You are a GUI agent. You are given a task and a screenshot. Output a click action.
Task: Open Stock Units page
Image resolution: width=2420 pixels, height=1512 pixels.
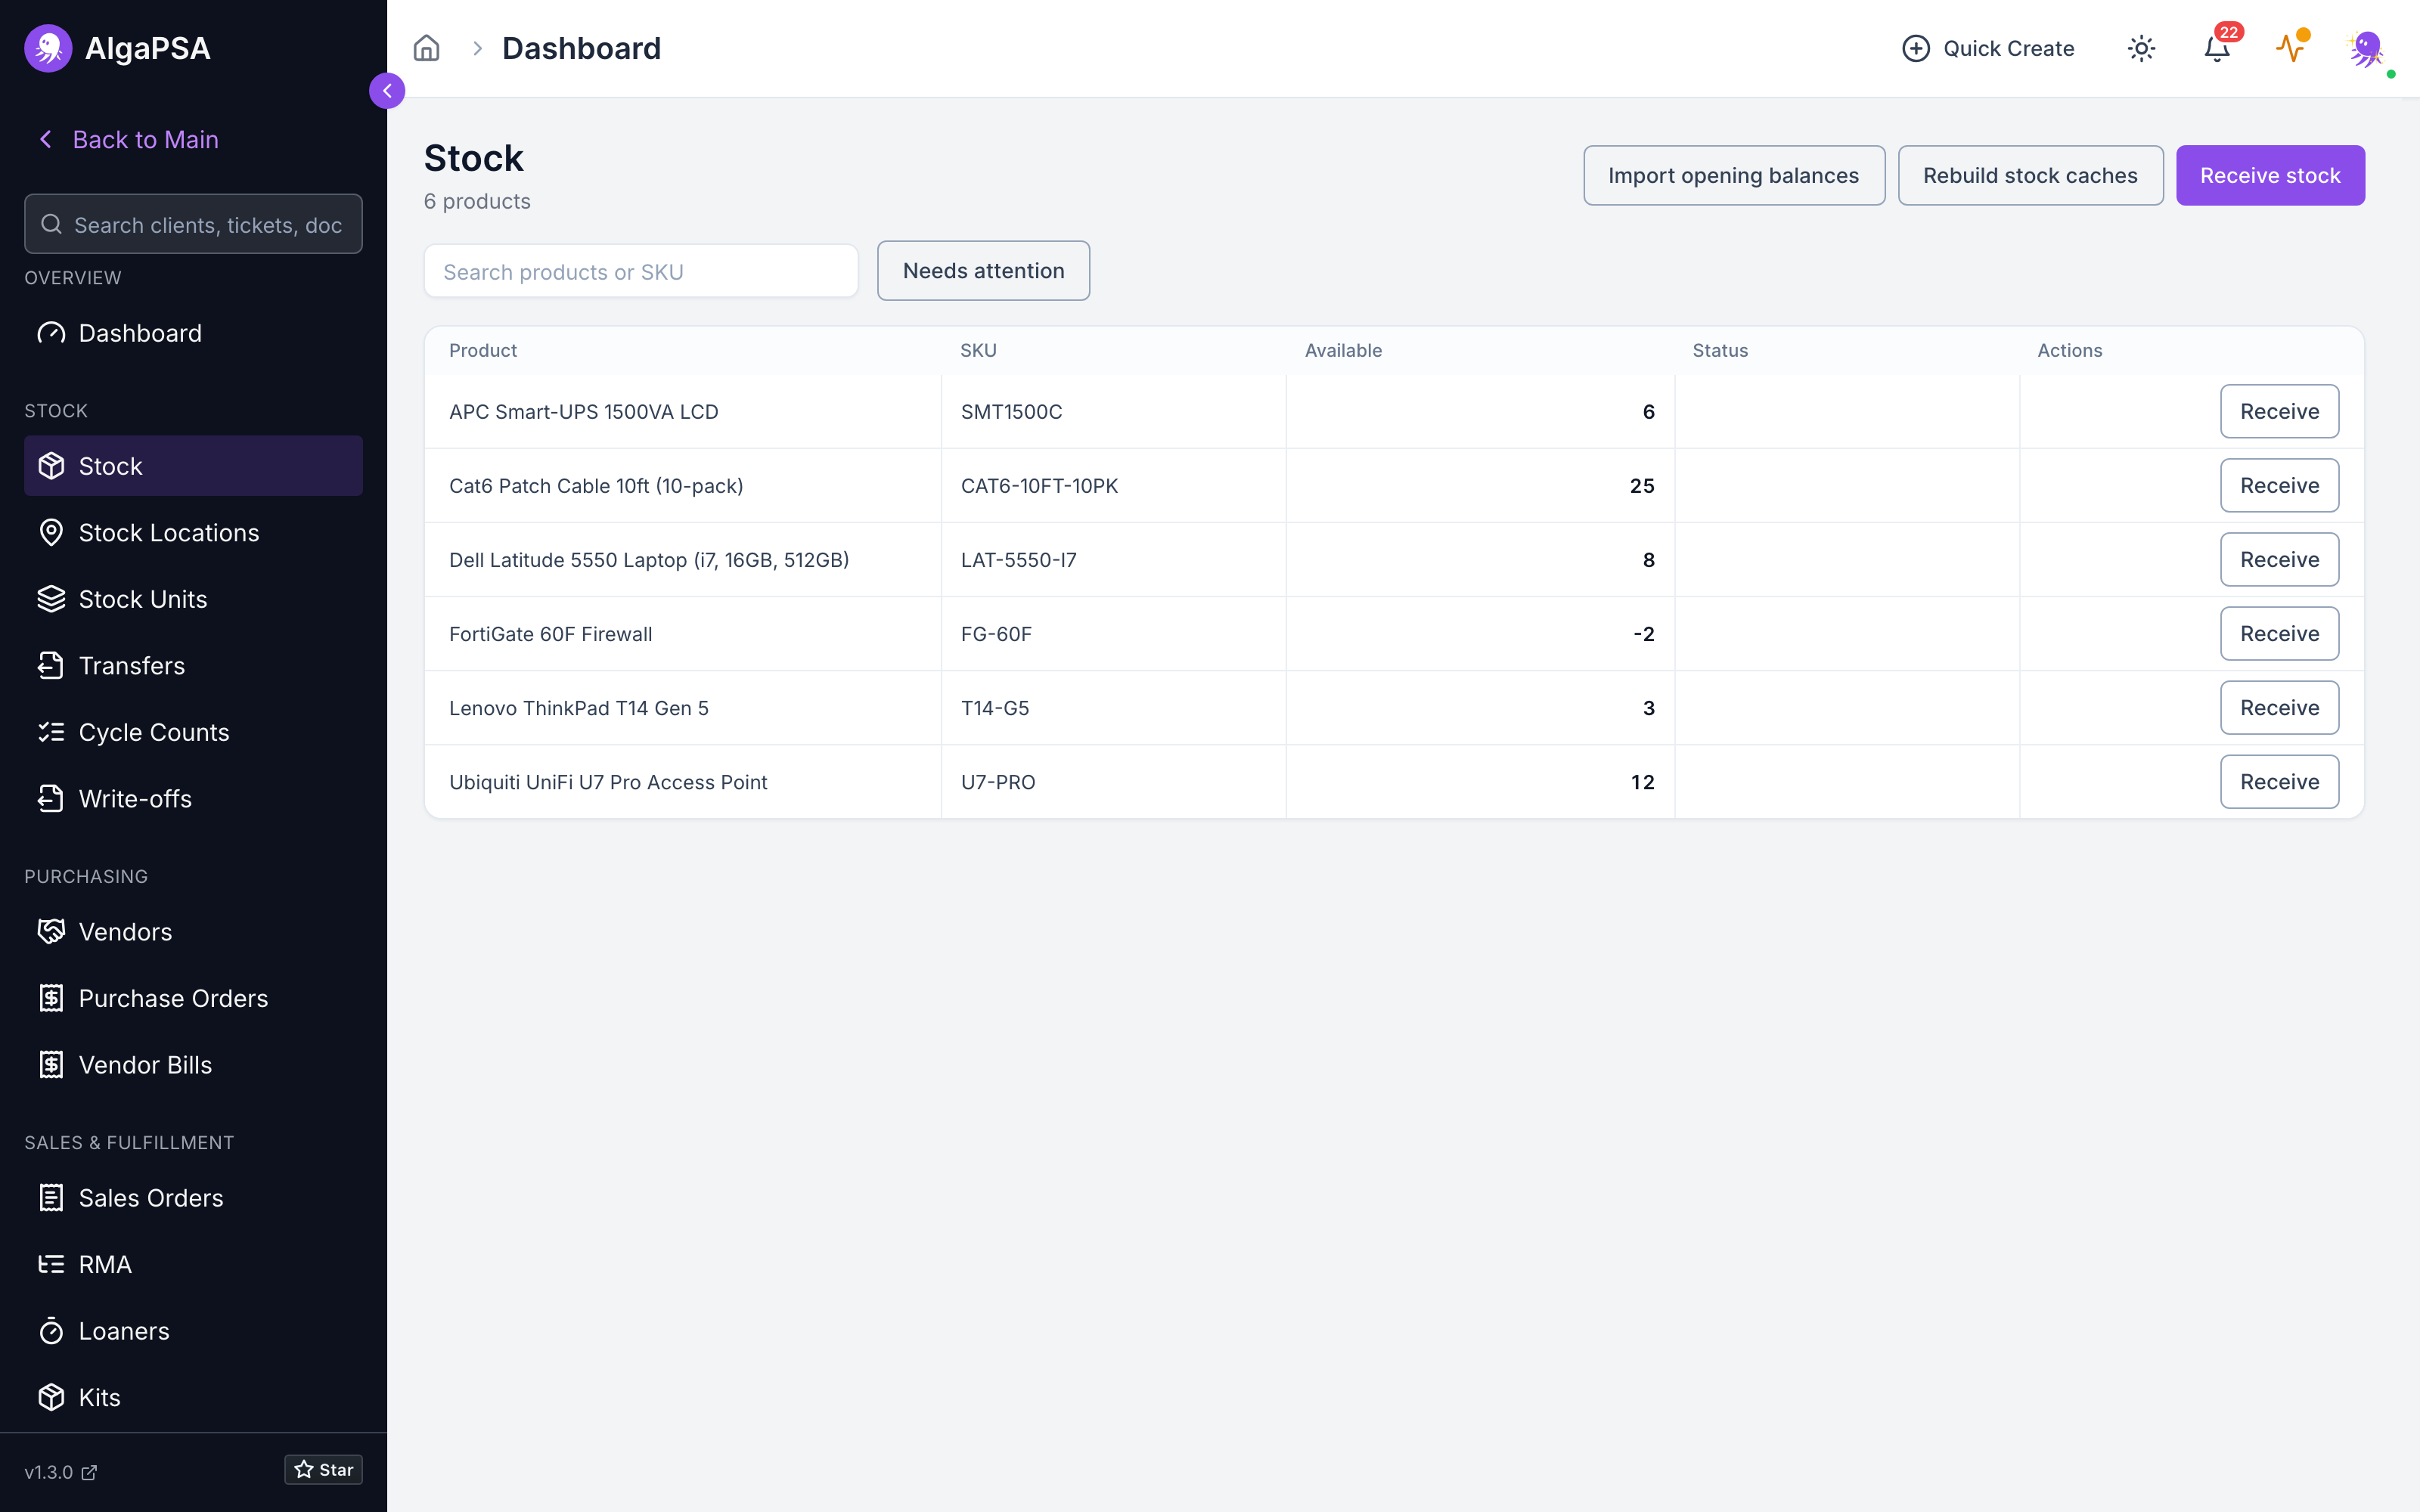(193, 599)
